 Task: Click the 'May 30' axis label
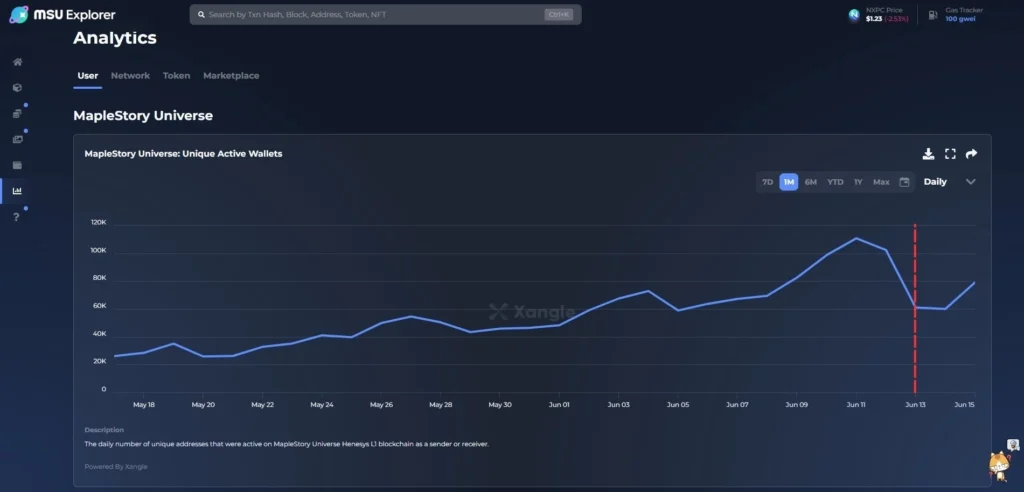point(500,405)
